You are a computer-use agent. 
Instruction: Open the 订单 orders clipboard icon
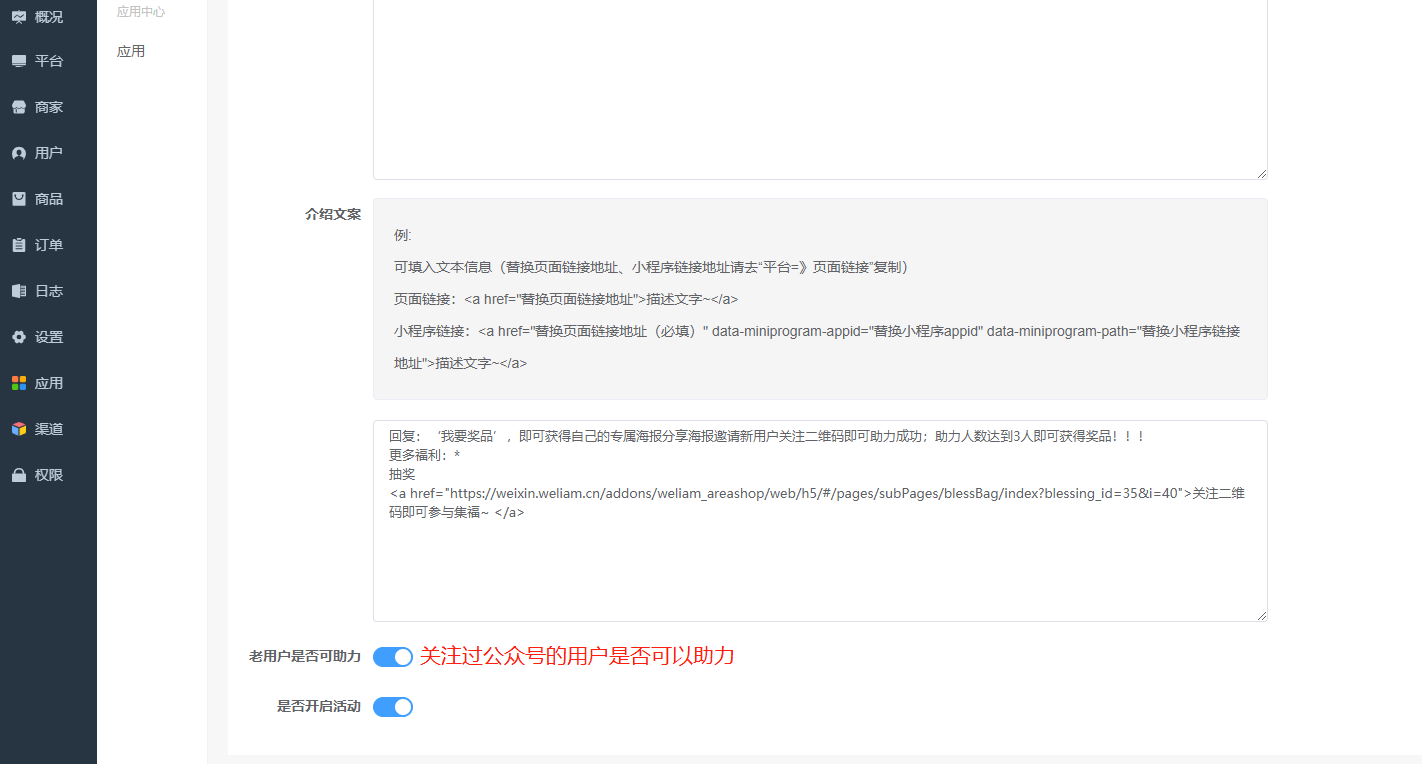click(19, 245)
